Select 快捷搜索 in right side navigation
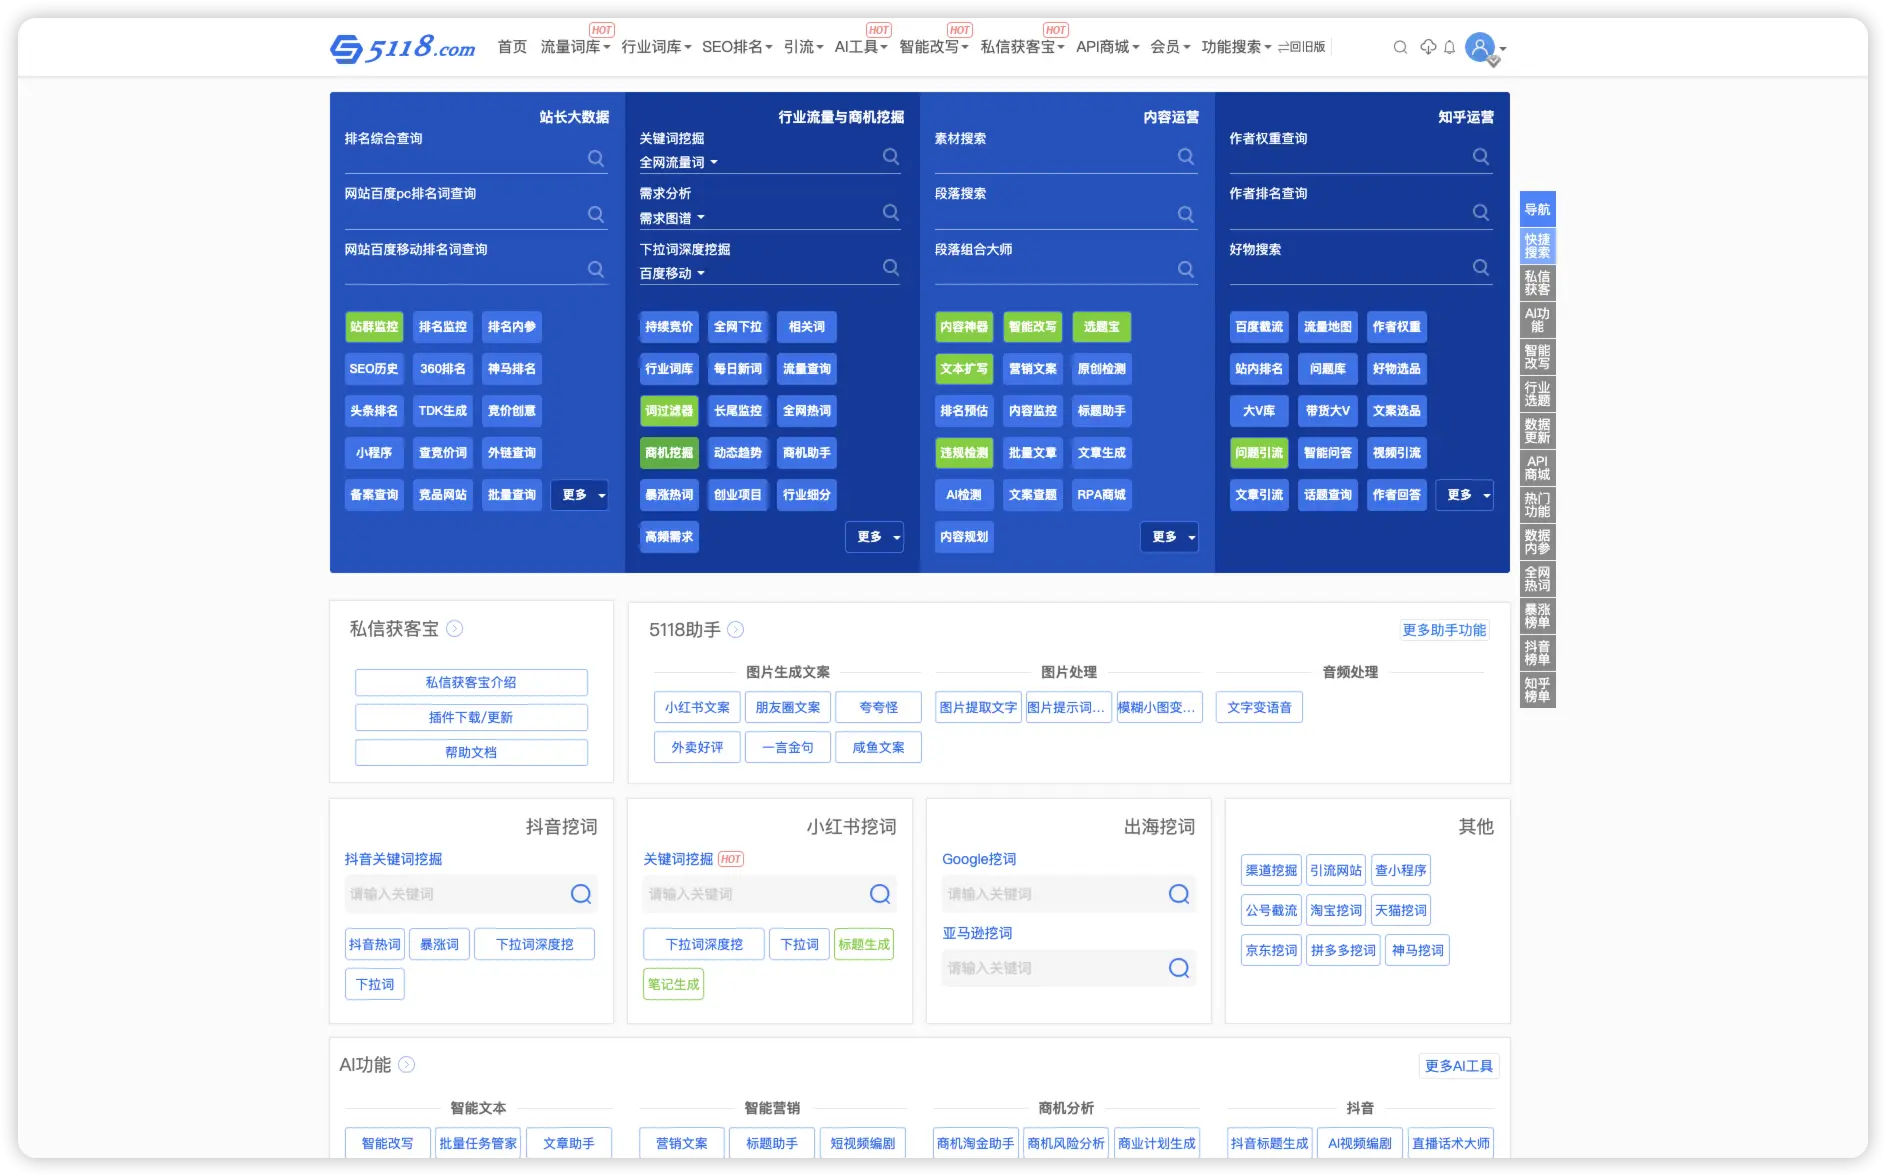 (1537, 246)
